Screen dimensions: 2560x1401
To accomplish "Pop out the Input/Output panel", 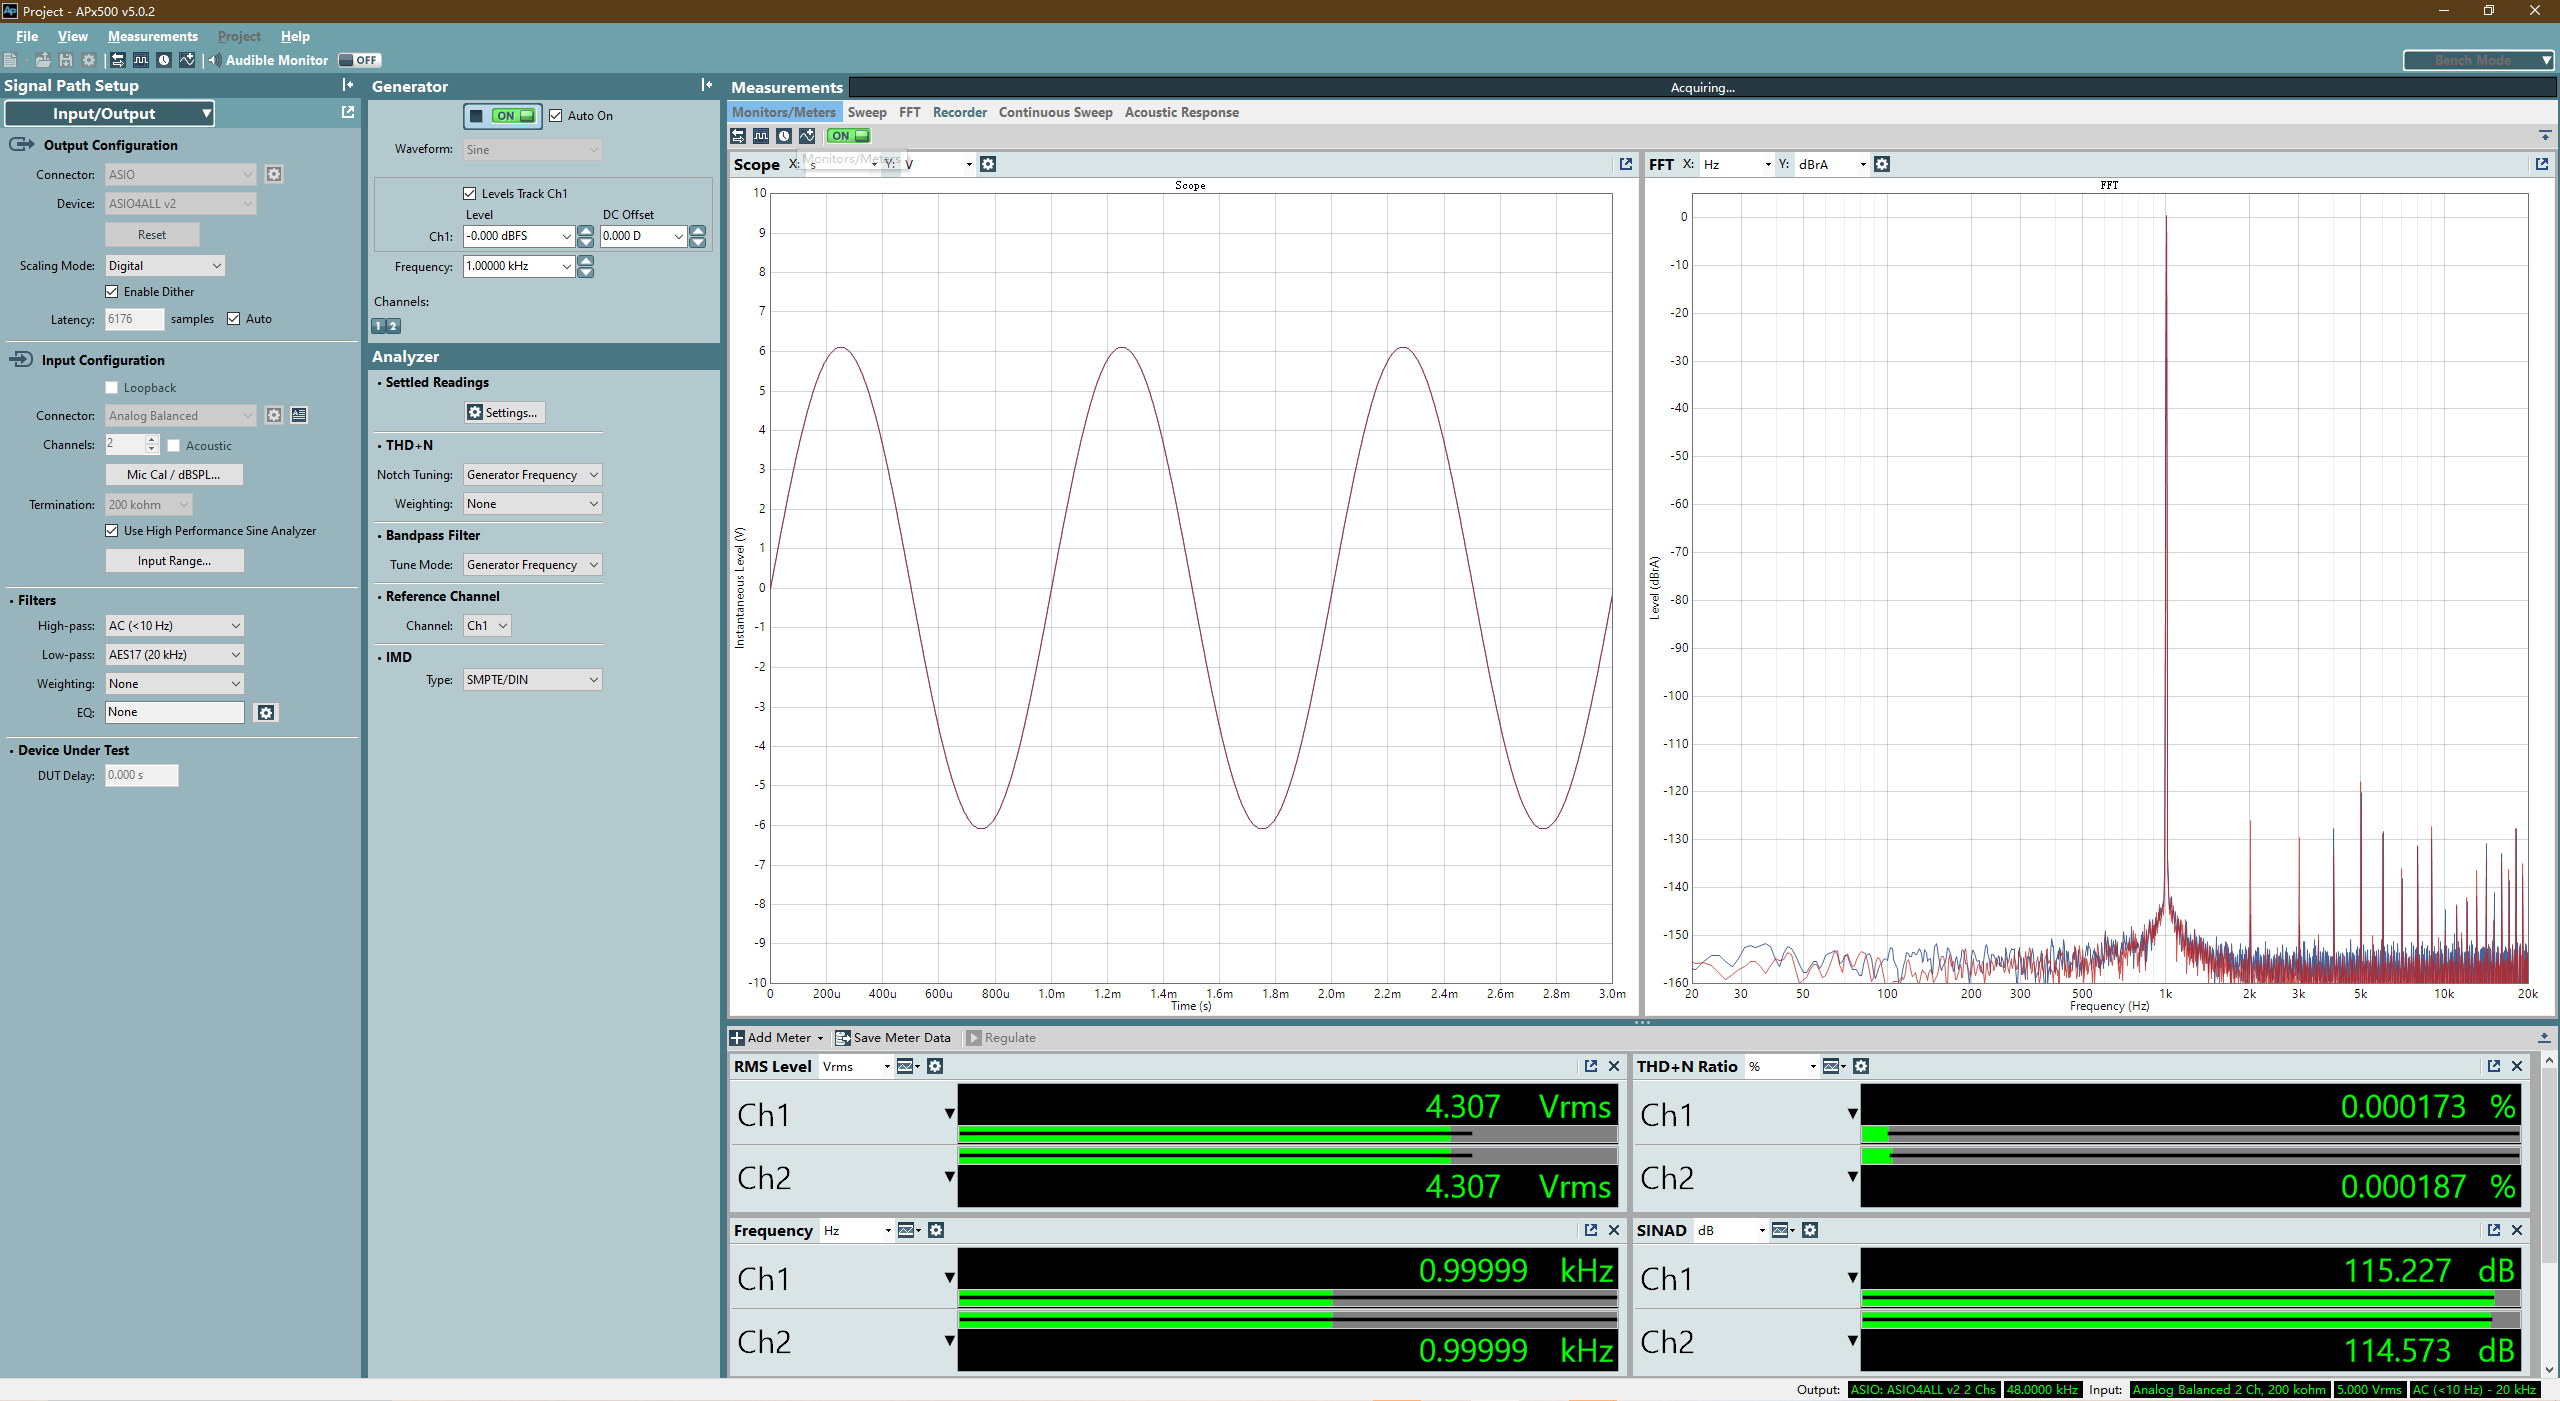I will pos(347,112).
